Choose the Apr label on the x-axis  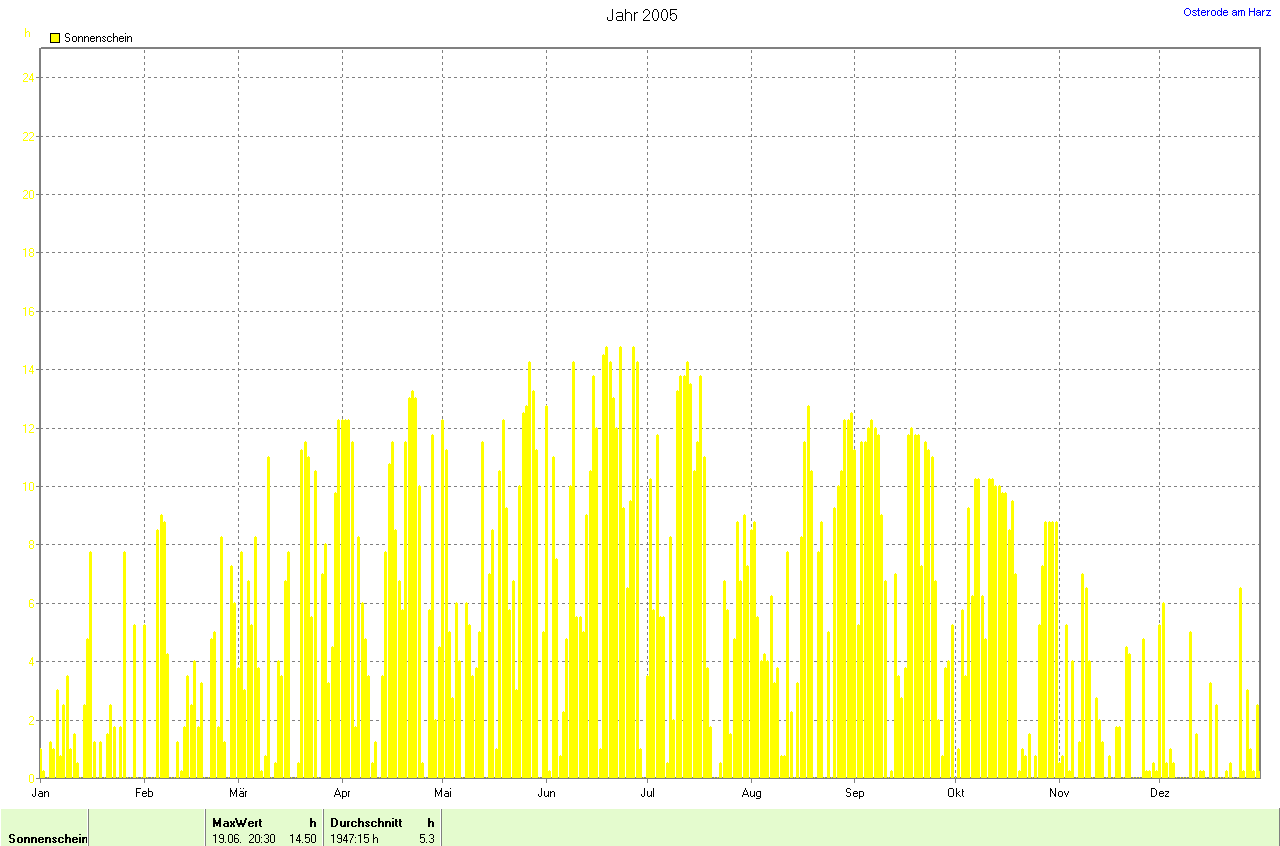point(342,793)
